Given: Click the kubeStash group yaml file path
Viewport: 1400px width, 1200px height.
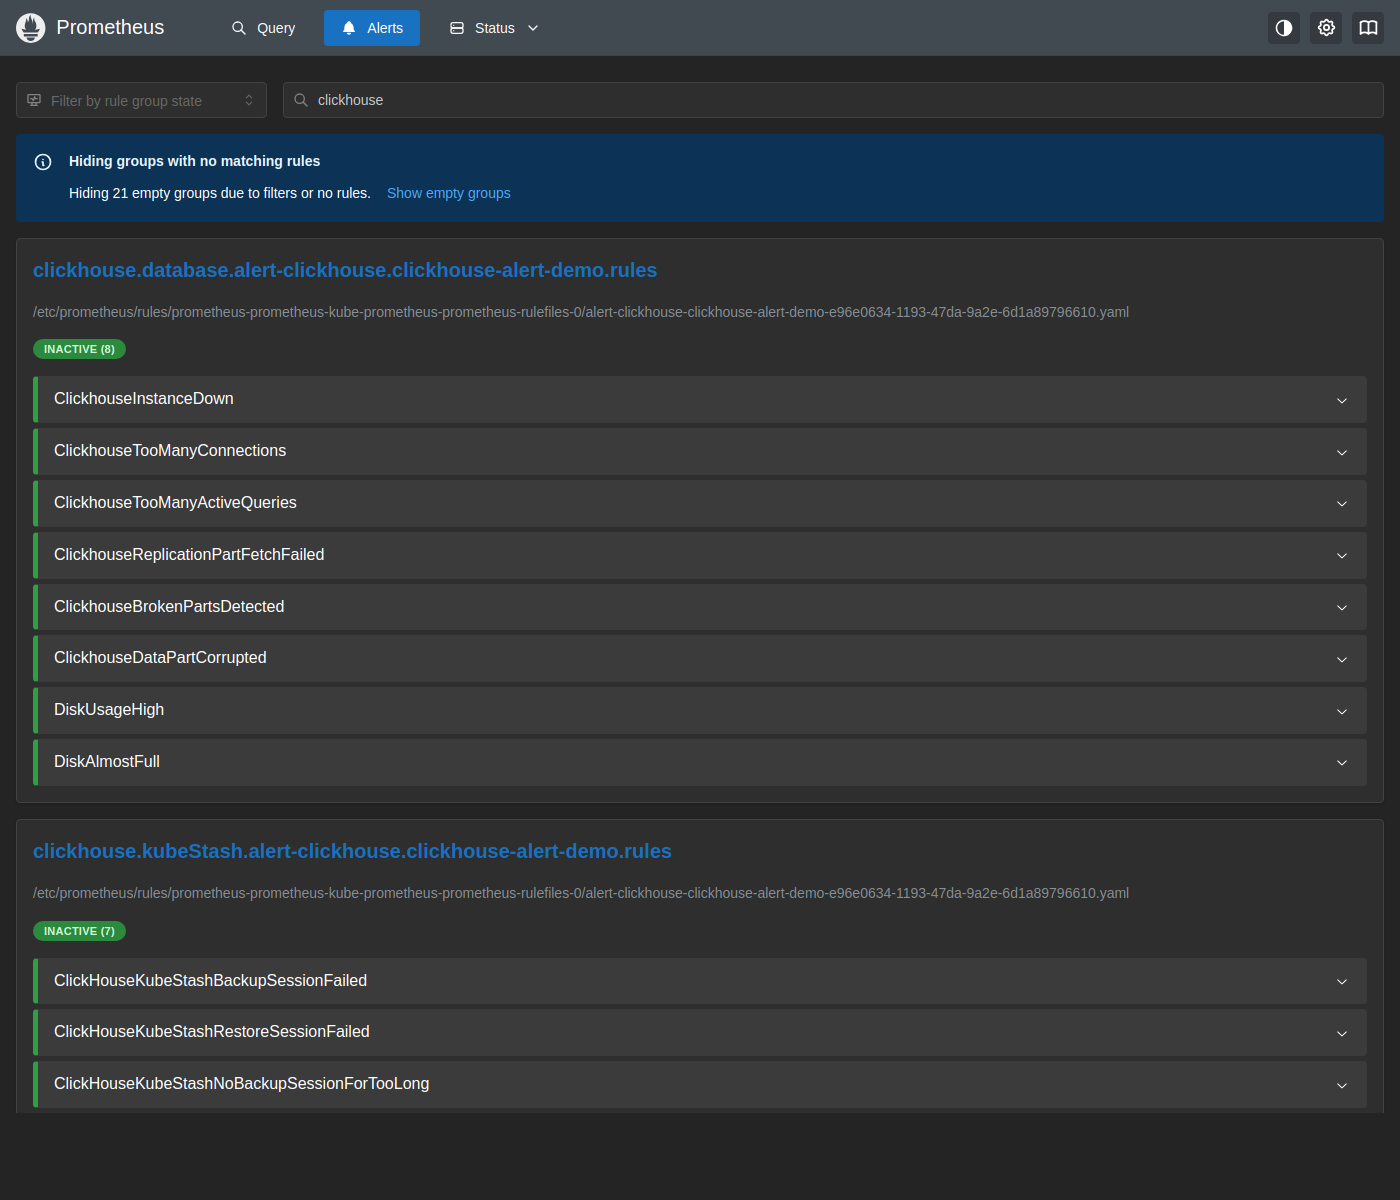Looking at the screenshot, I should point(581,893).
